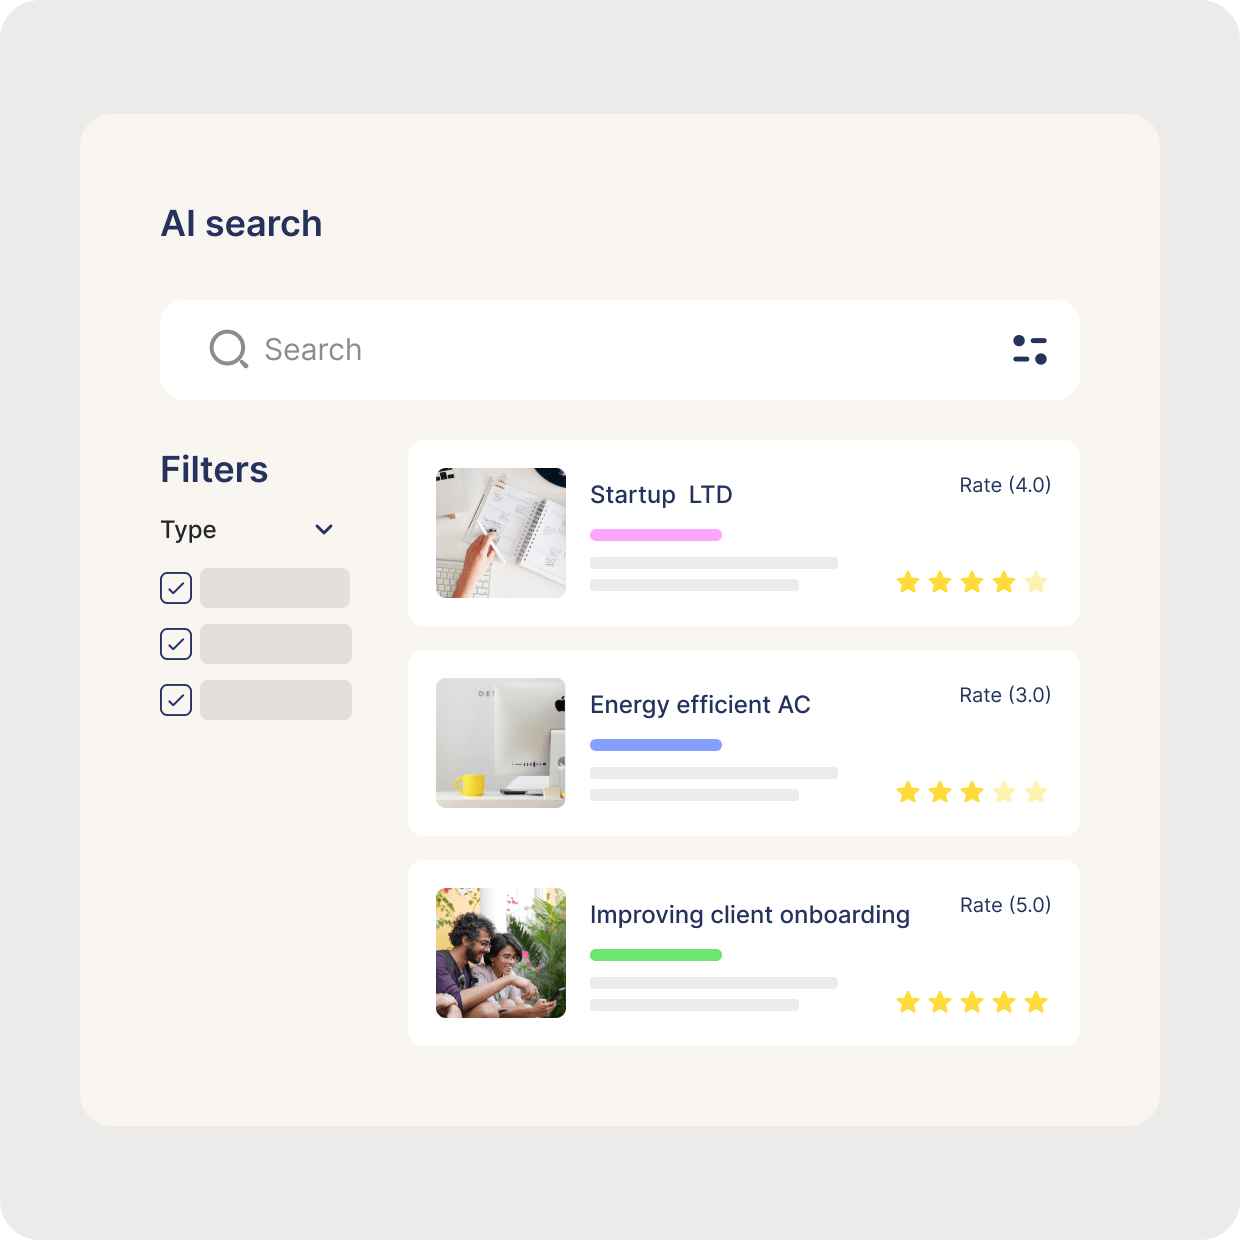Click the Type filter label

(188, 530)
